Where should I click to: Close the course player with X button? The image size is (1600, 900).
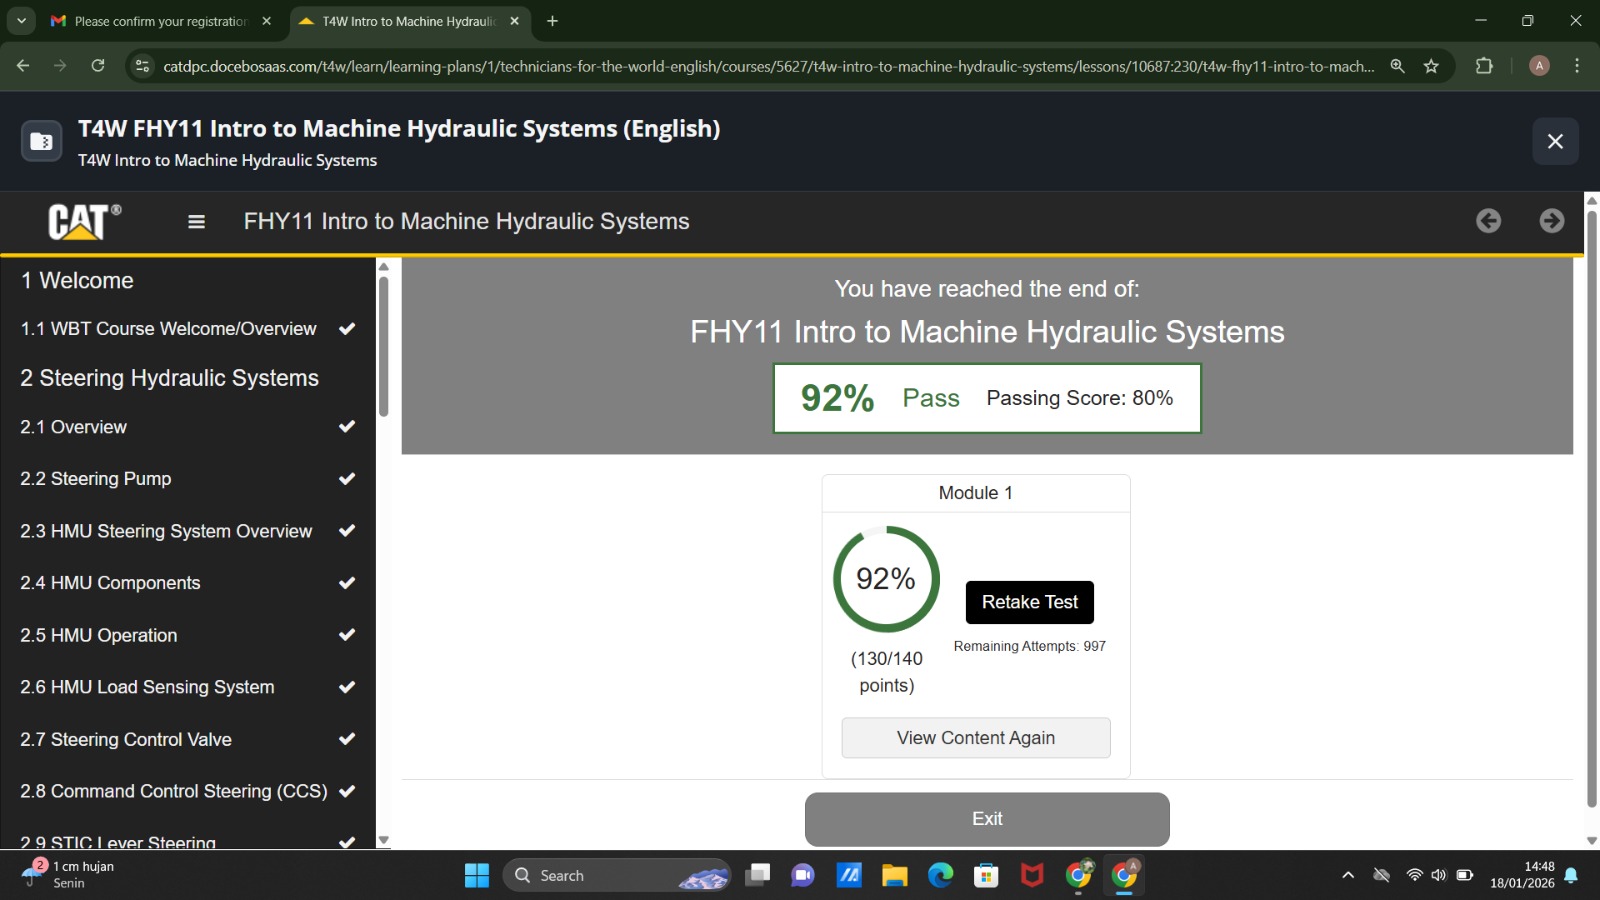coord(1555,141)
